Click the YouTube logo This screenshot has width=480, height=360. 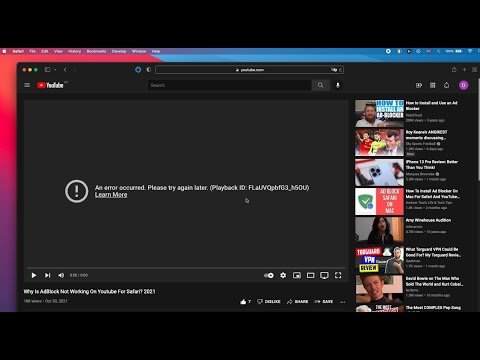point(50,85)
